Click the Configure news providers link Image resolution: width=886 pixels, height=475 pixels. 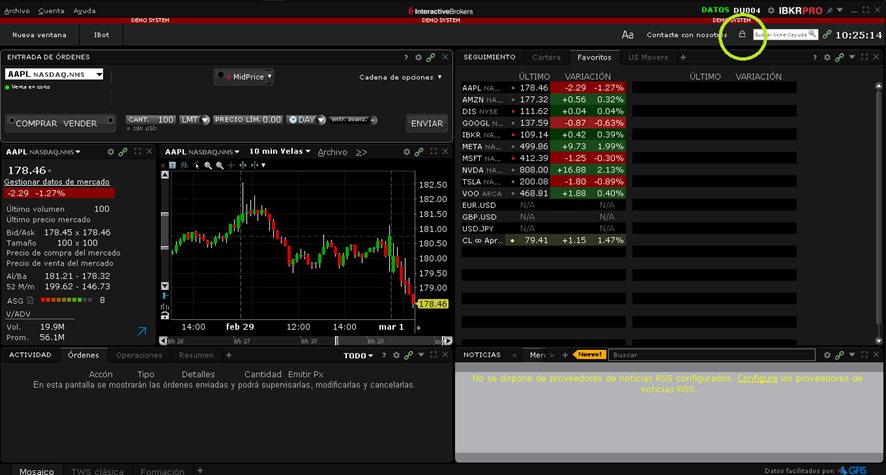pyautogui.click(x=757, y=379)
